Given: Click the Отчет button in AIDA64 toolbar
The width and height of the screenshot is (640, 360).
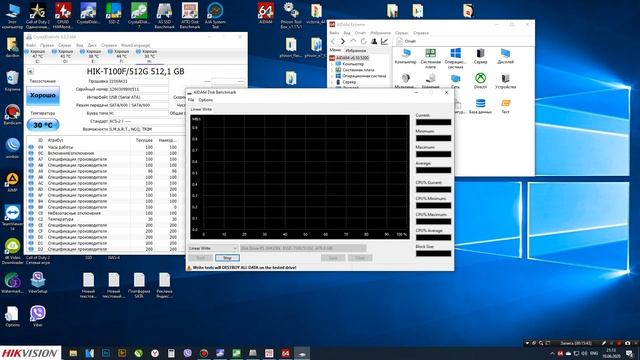Looking at the screenshot, I should point(407,41).
